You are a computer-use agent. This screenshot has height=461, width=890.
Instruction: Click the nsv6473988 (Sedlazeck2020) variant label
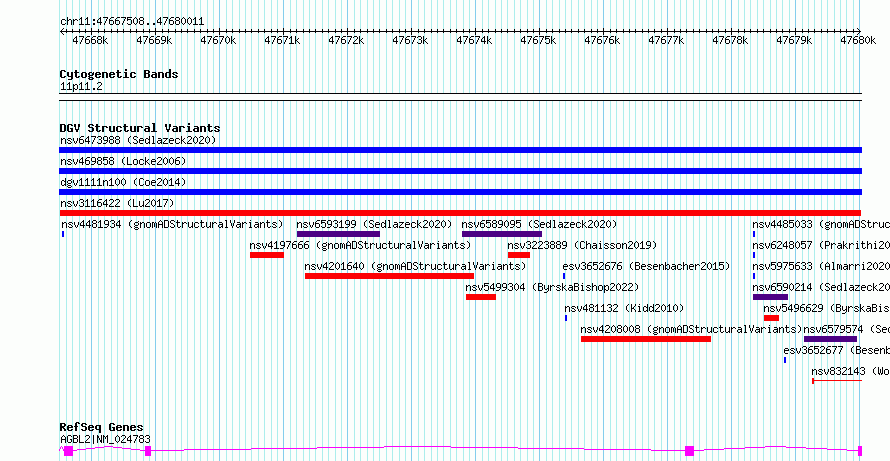coord(138,140)
